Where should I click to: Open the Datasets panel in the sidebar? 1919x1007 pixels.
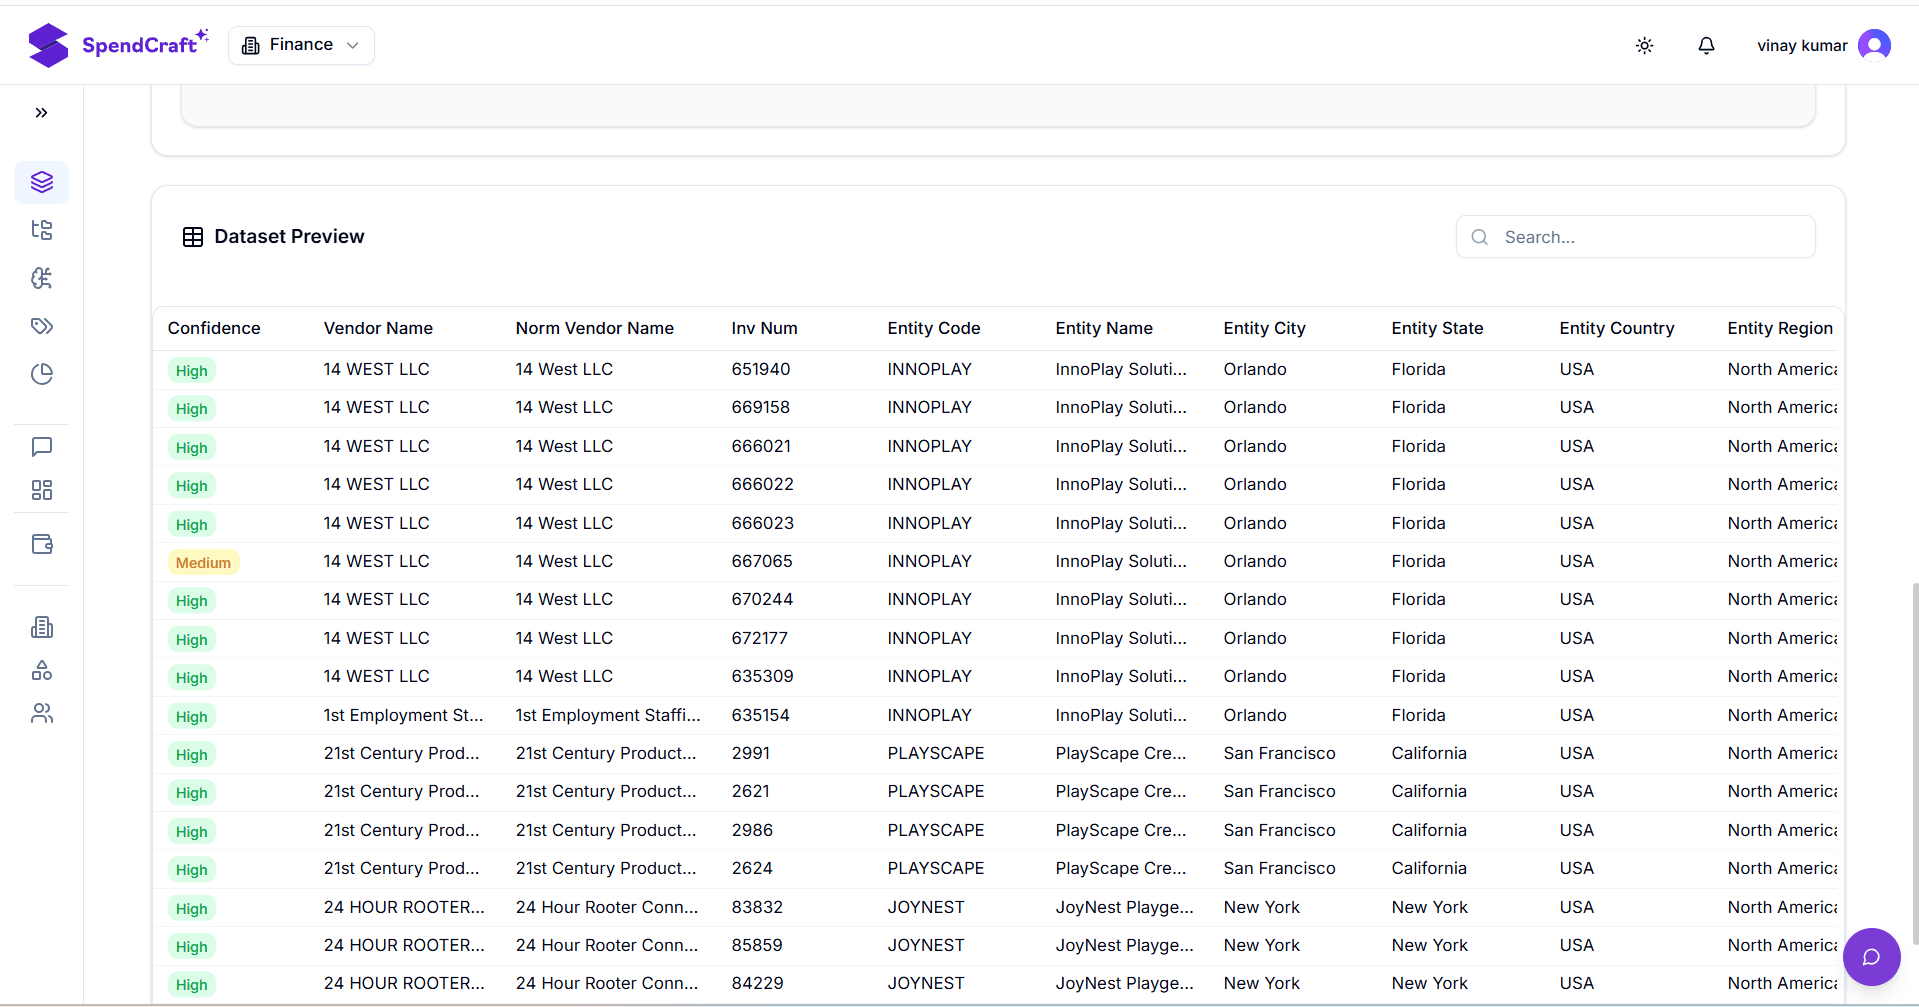click(41, 182)
